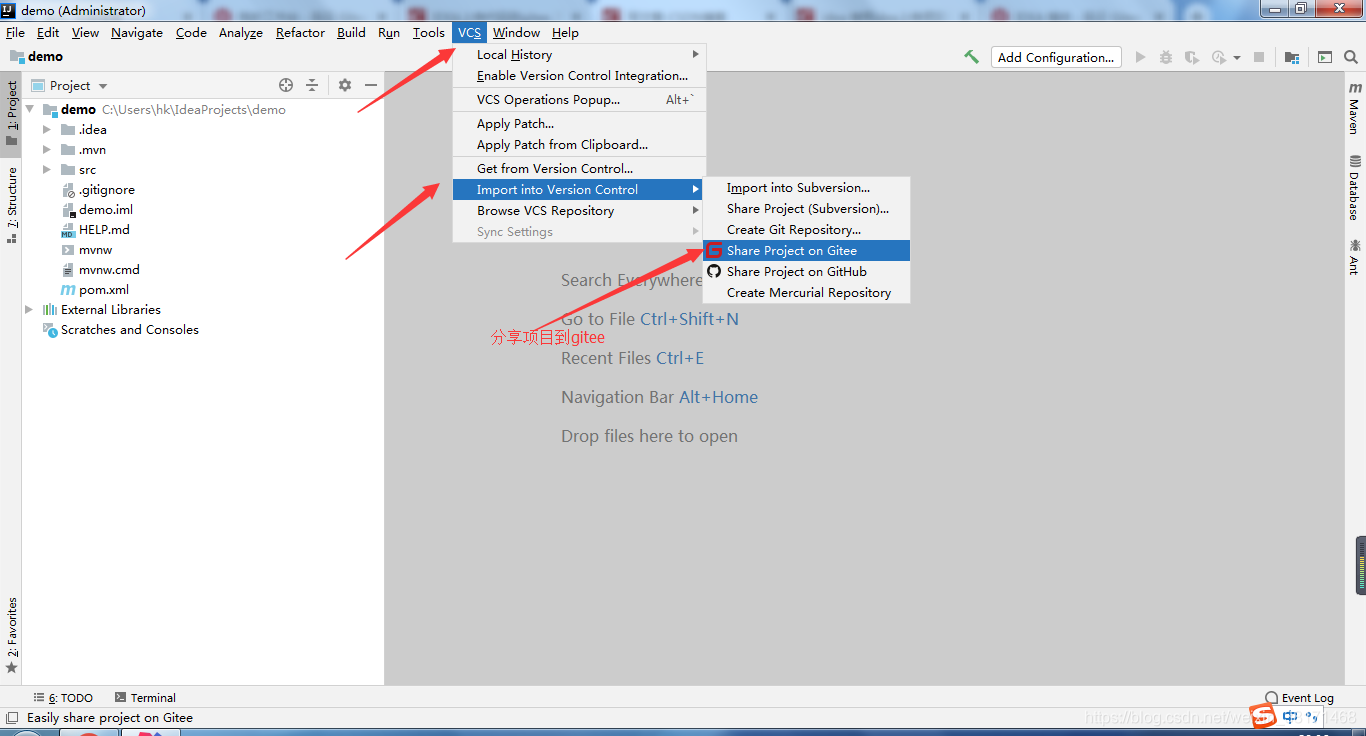Image resolution: width=1366 pixels, height=736 pixels.
Task: Select mvnw.cmd in project tree
Action: (109, 269)
